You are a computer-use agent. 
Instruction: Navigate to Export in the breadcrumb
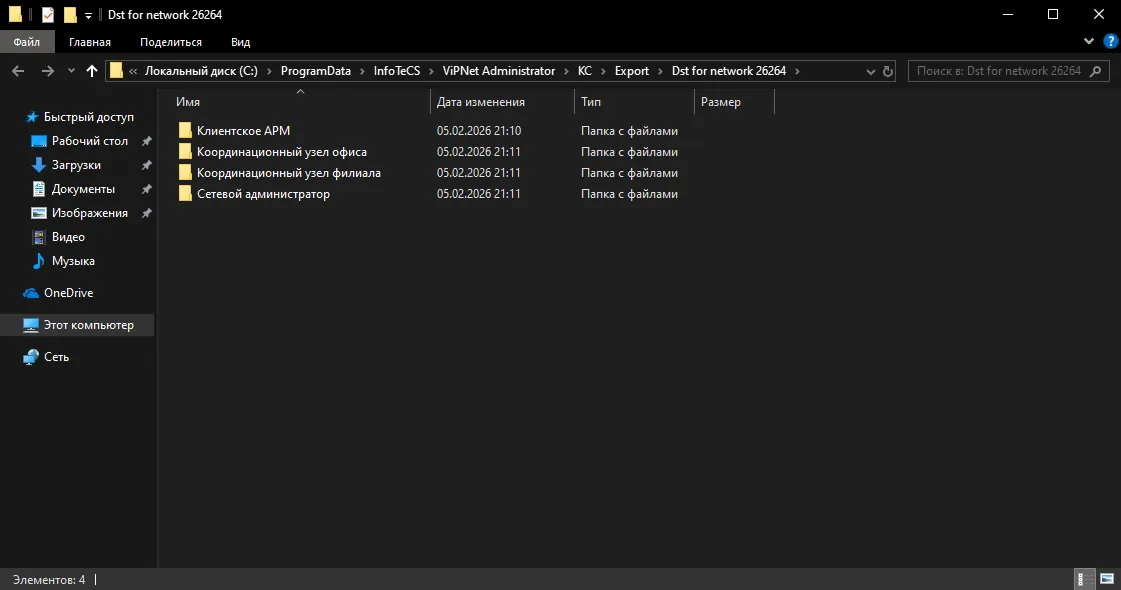tap(632, 71)
